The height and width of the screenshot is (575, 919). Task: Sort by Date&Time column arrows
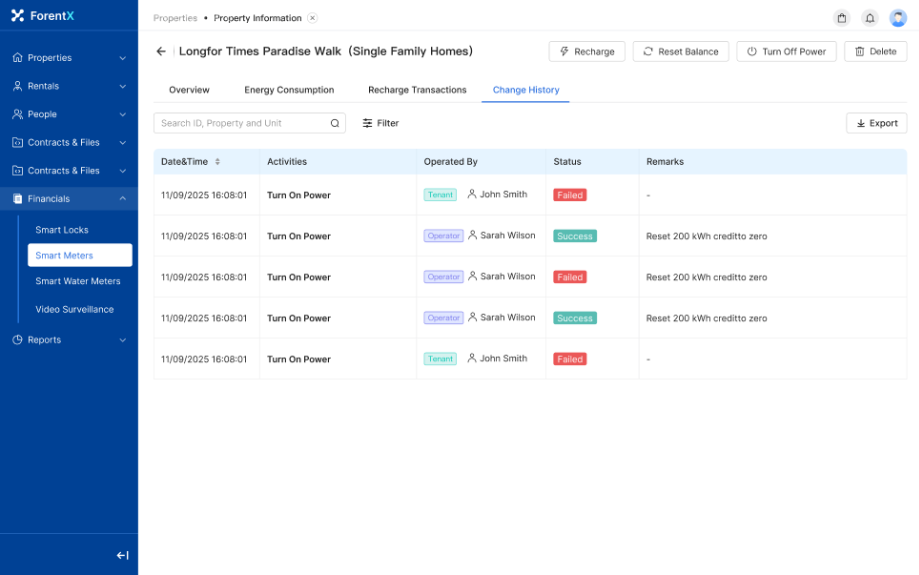click(217, 162)
